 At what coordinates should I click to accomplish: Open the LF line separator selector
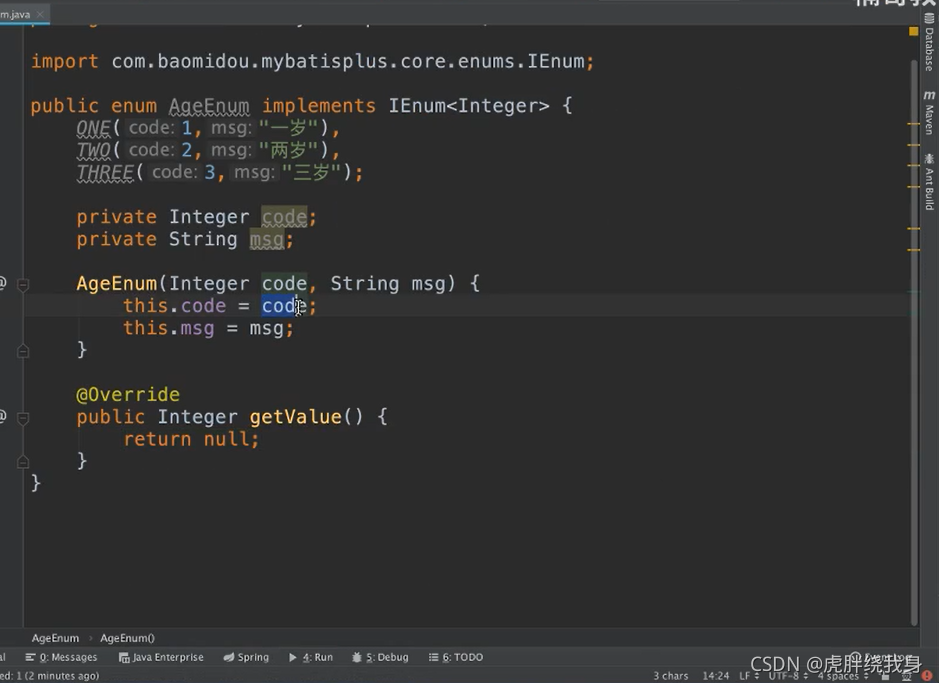click(749, 676)
